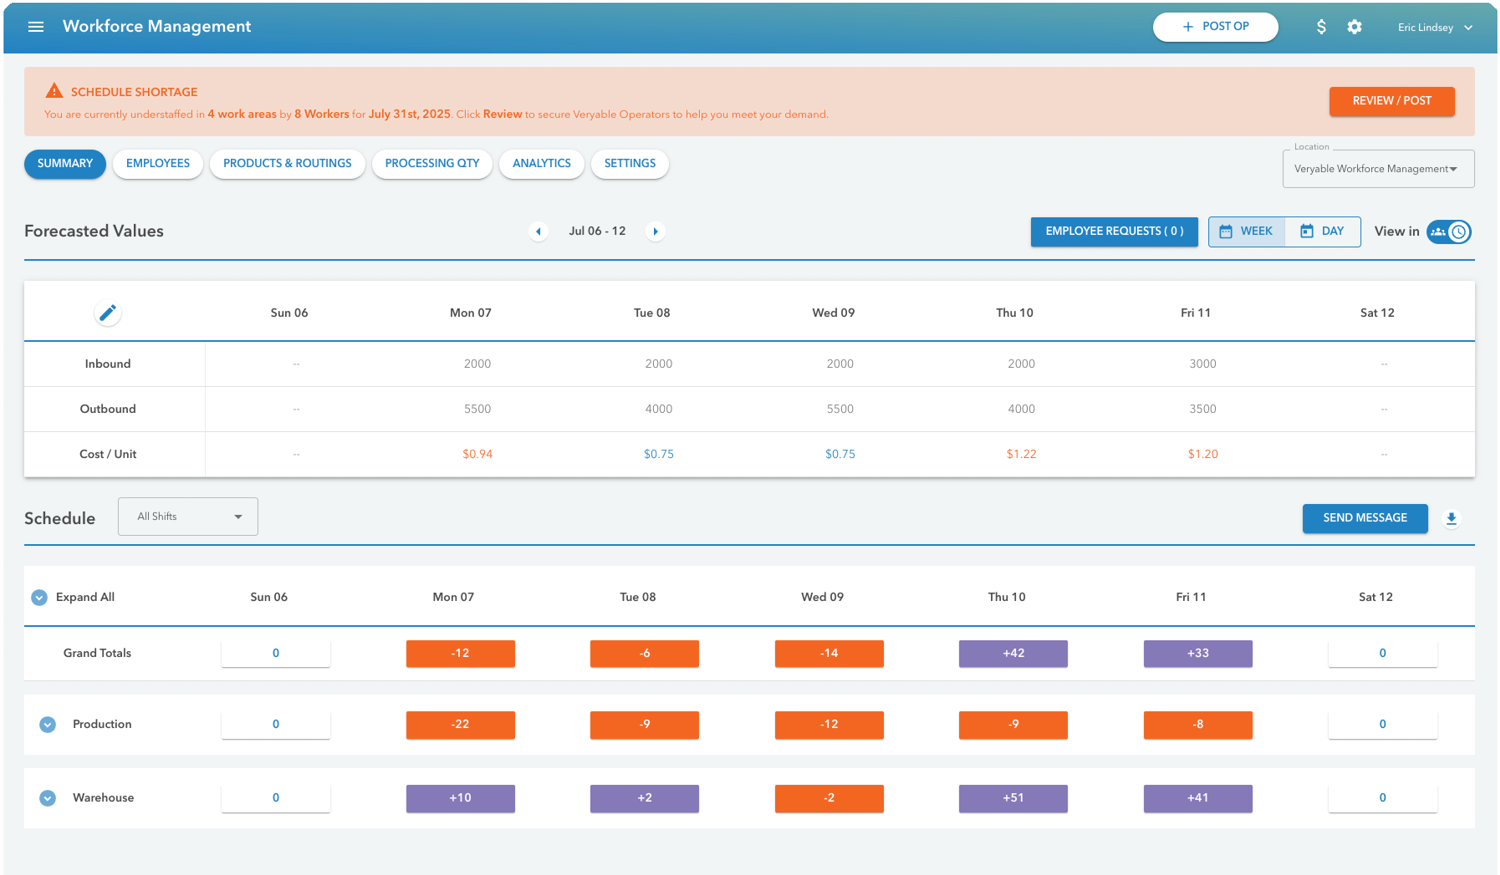Click the dollar sign billing icon
The image size is (1500, 875).
pyautogui.click(x=1320, y=27)
